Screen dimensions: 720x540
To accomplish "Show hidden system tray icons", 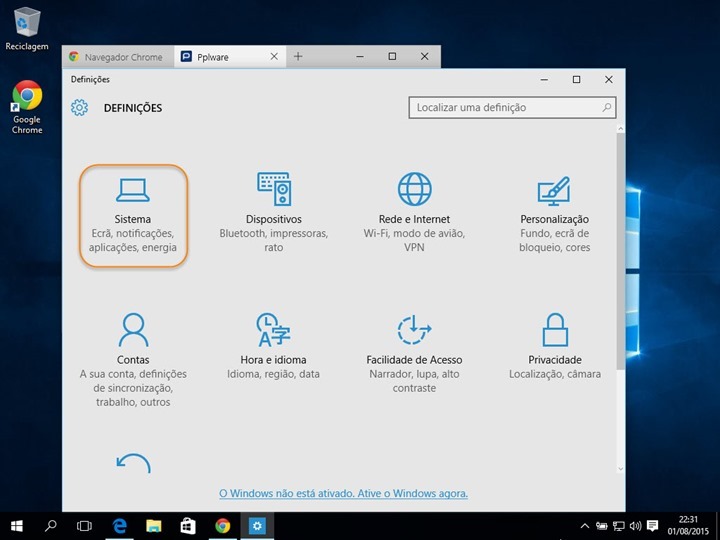I will [x=585, y=526].
